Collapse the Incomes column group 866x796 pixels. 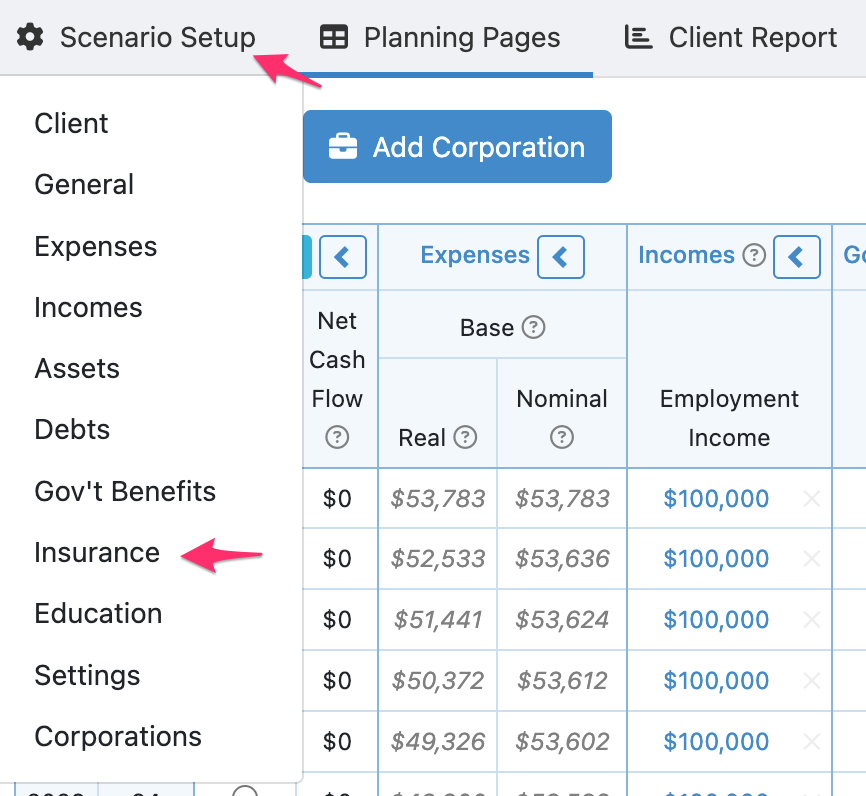point(797,256)
